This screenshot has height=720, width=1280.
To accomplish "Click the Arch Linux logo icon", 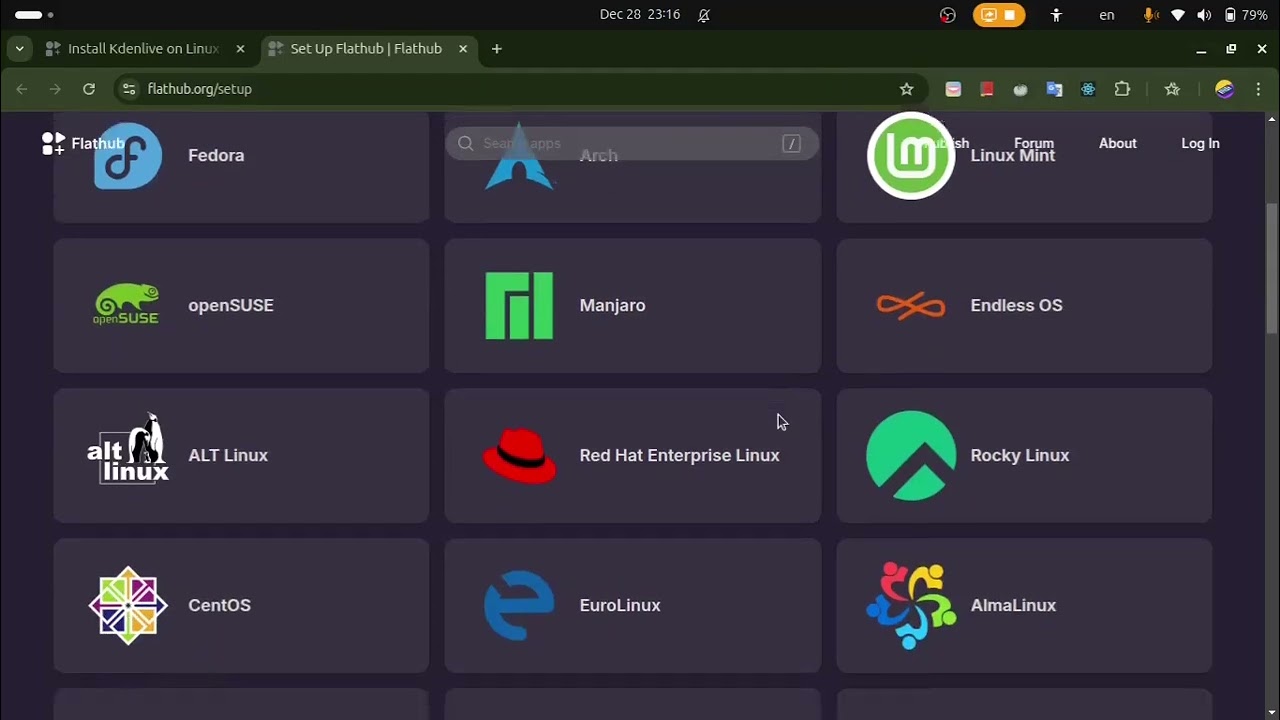I will (519, 155).
